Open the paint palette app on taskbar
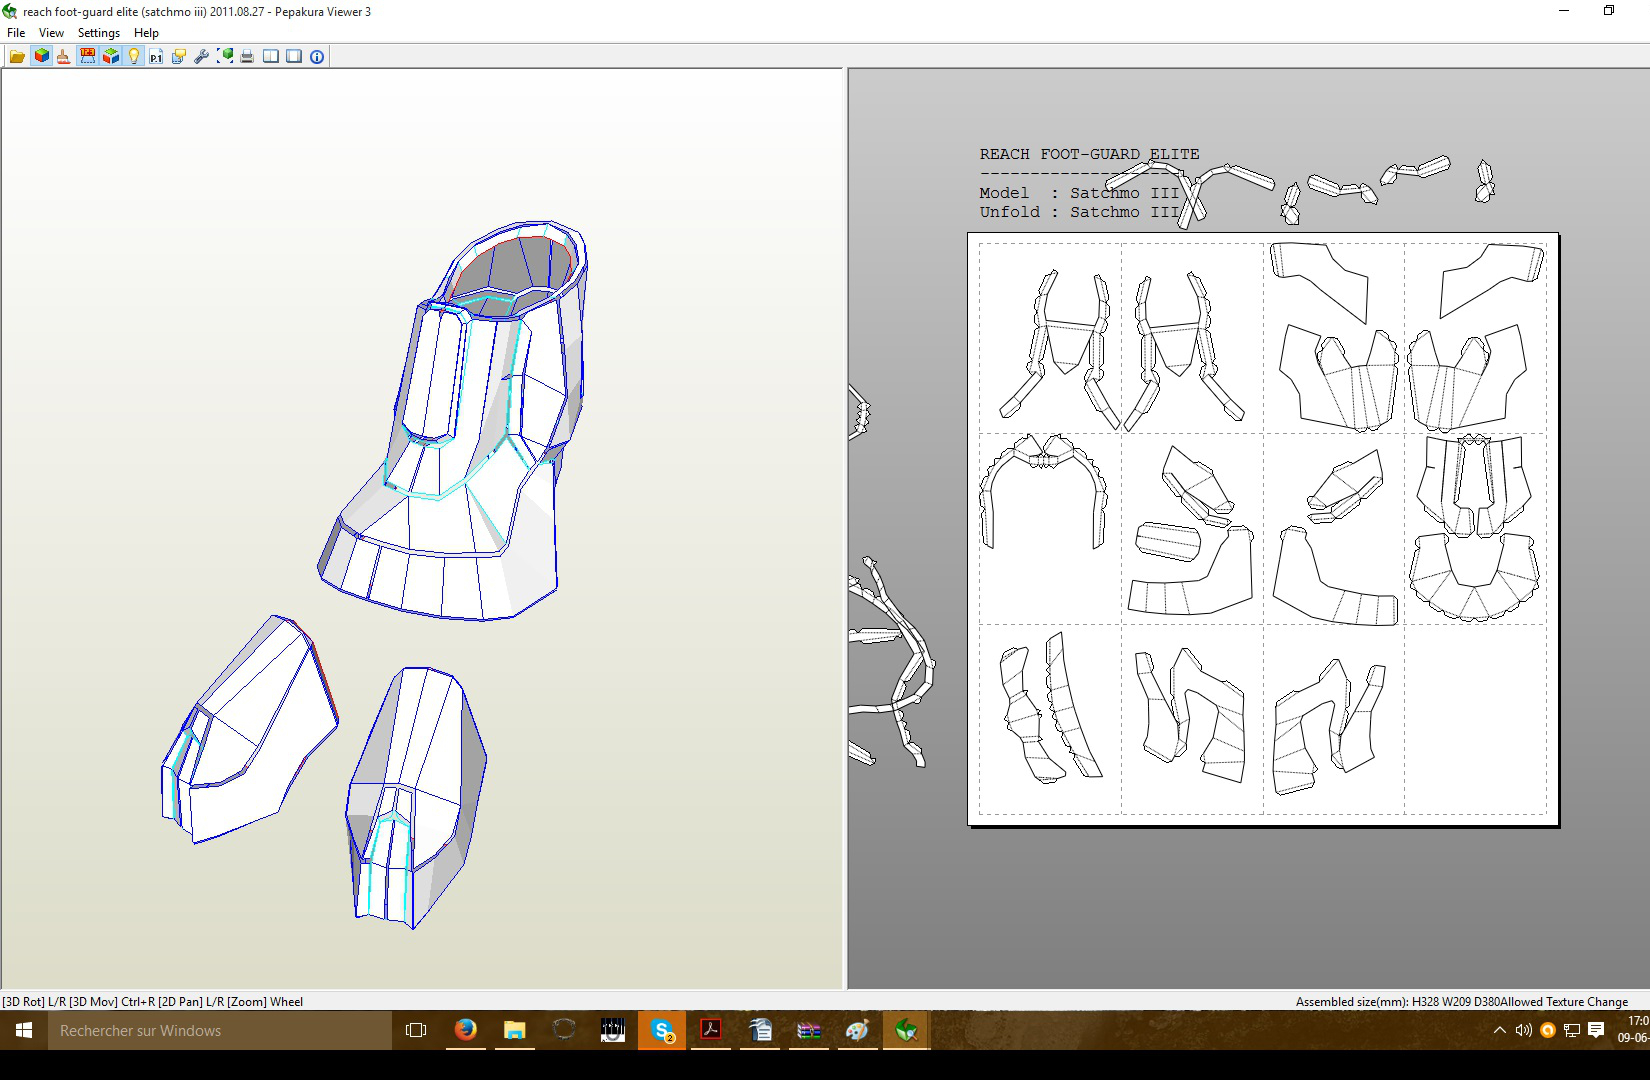 click(858, 1030)
